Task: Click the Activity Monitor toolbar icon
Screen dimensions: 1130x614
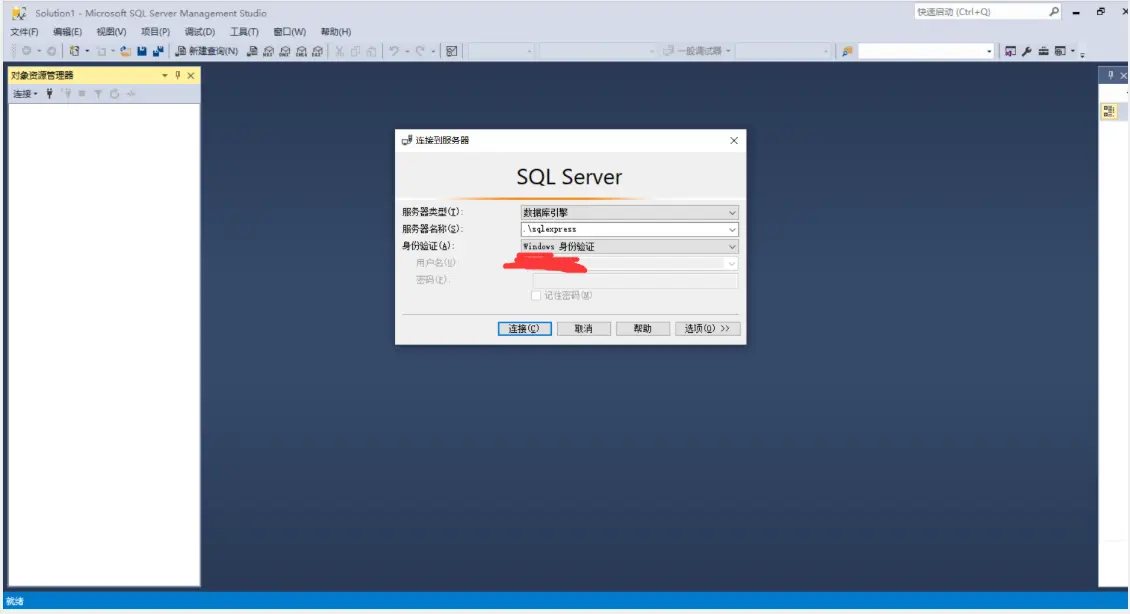Action: (x=452, y=51)
